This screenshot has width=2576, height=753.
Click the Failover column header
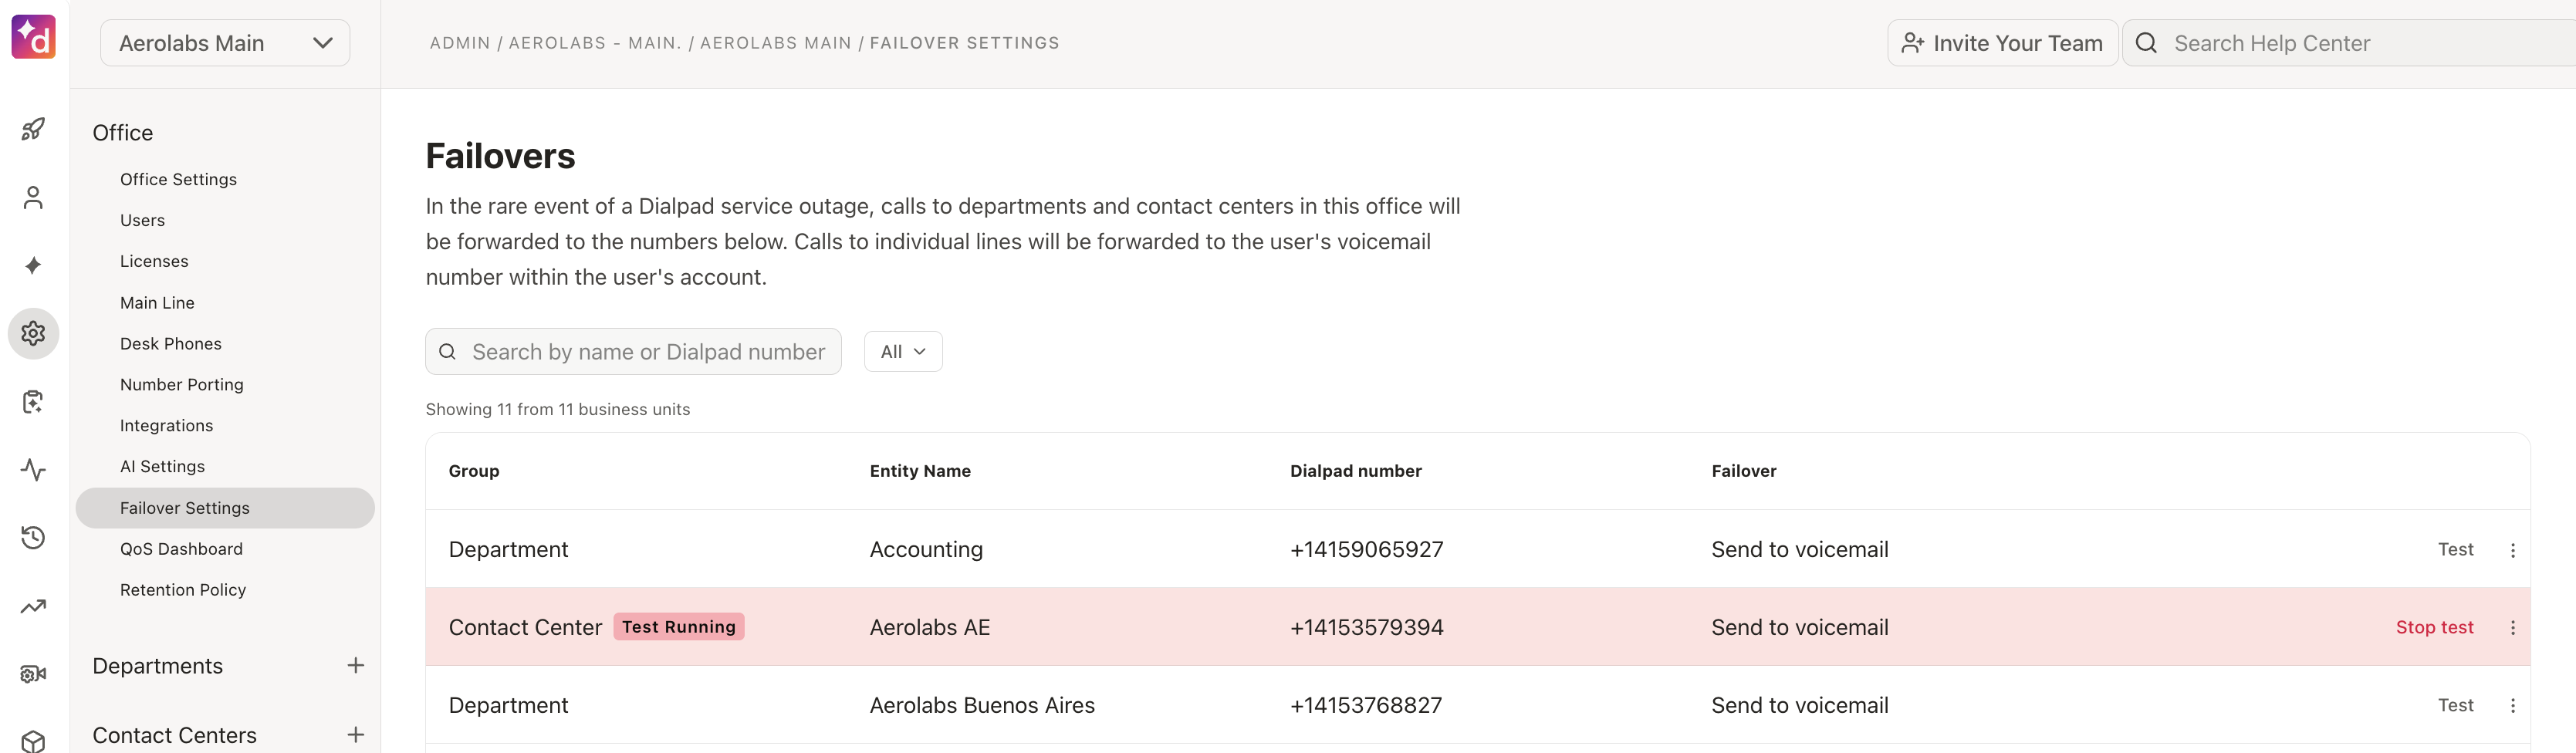1743,471
